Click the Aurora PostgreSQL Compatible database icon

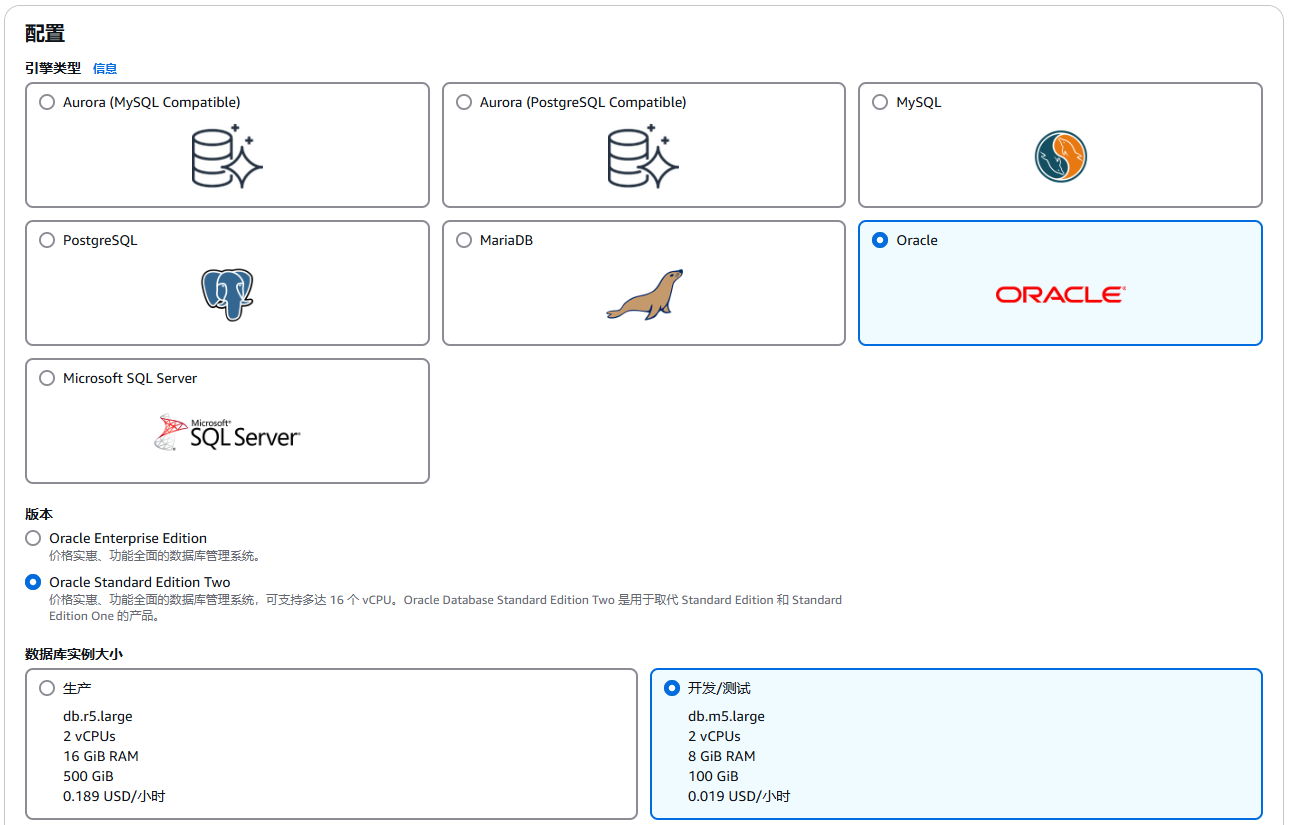tap(644, 156)
